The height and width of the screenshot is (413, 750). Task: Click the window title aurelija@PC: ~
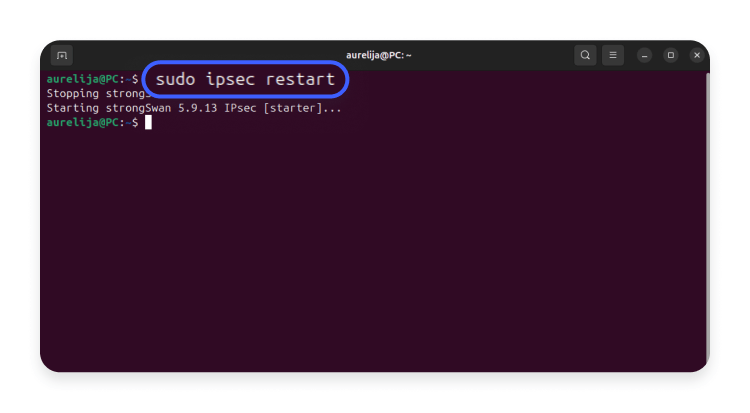[x=378, y=55]
